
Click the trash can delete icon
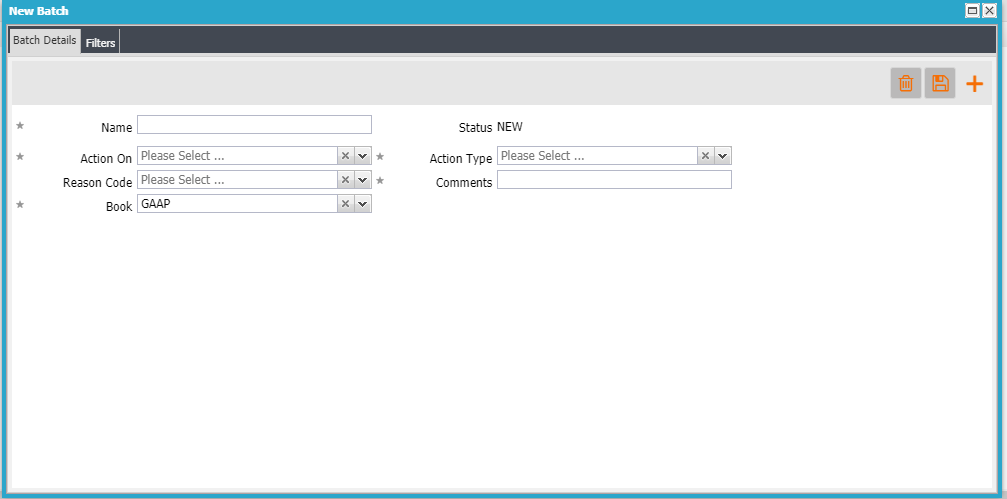pyautogui.click(x=905, y=84)
